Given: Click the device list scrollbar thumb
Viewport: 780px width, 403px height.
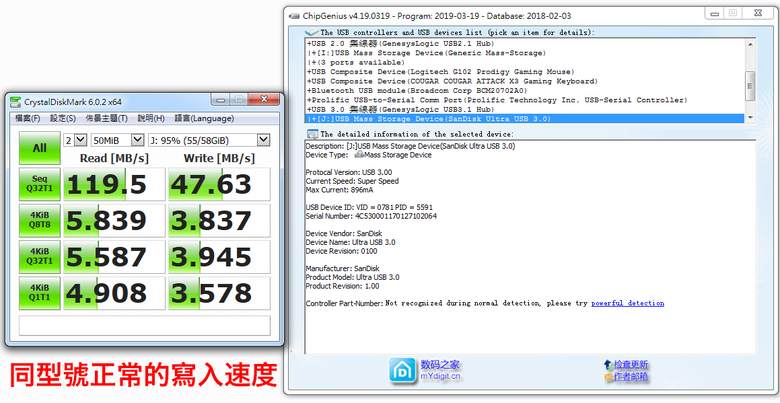Looking at the screenshot, I should 750,86.
